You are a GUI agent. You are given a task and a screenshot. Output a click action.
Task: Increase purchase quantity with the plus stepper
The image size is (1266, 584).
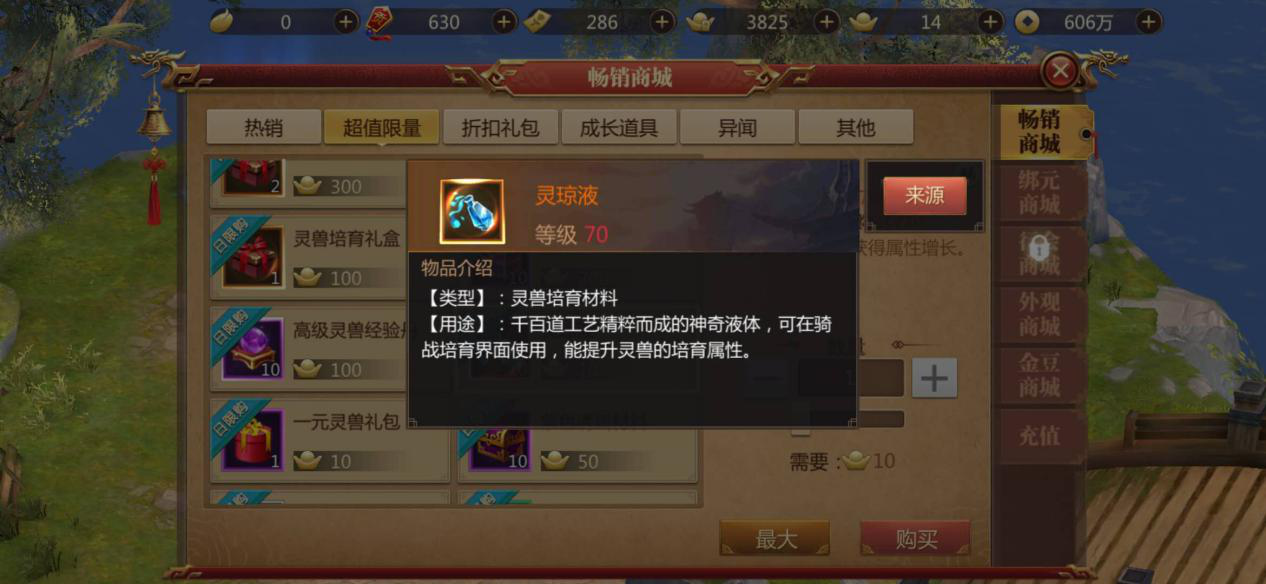934,378
